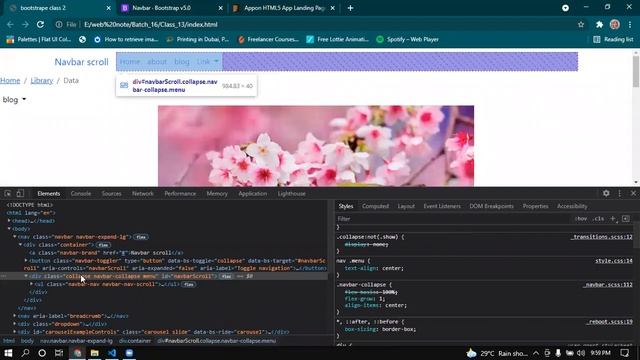Switch to the Appon HTML5 App Landing tab
The height and width of the screenshot is (360, 640).
[x=284, y=8]
